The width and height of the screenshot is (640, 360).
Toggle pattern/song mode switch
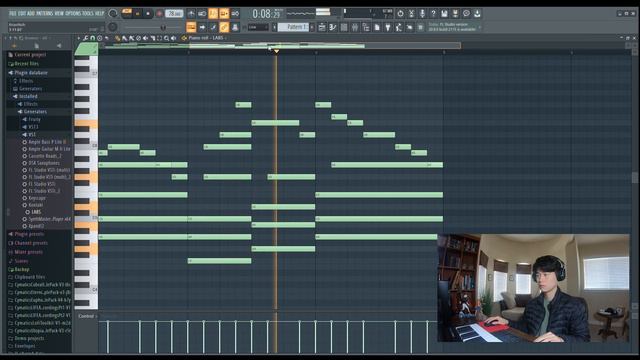[127, 13]
